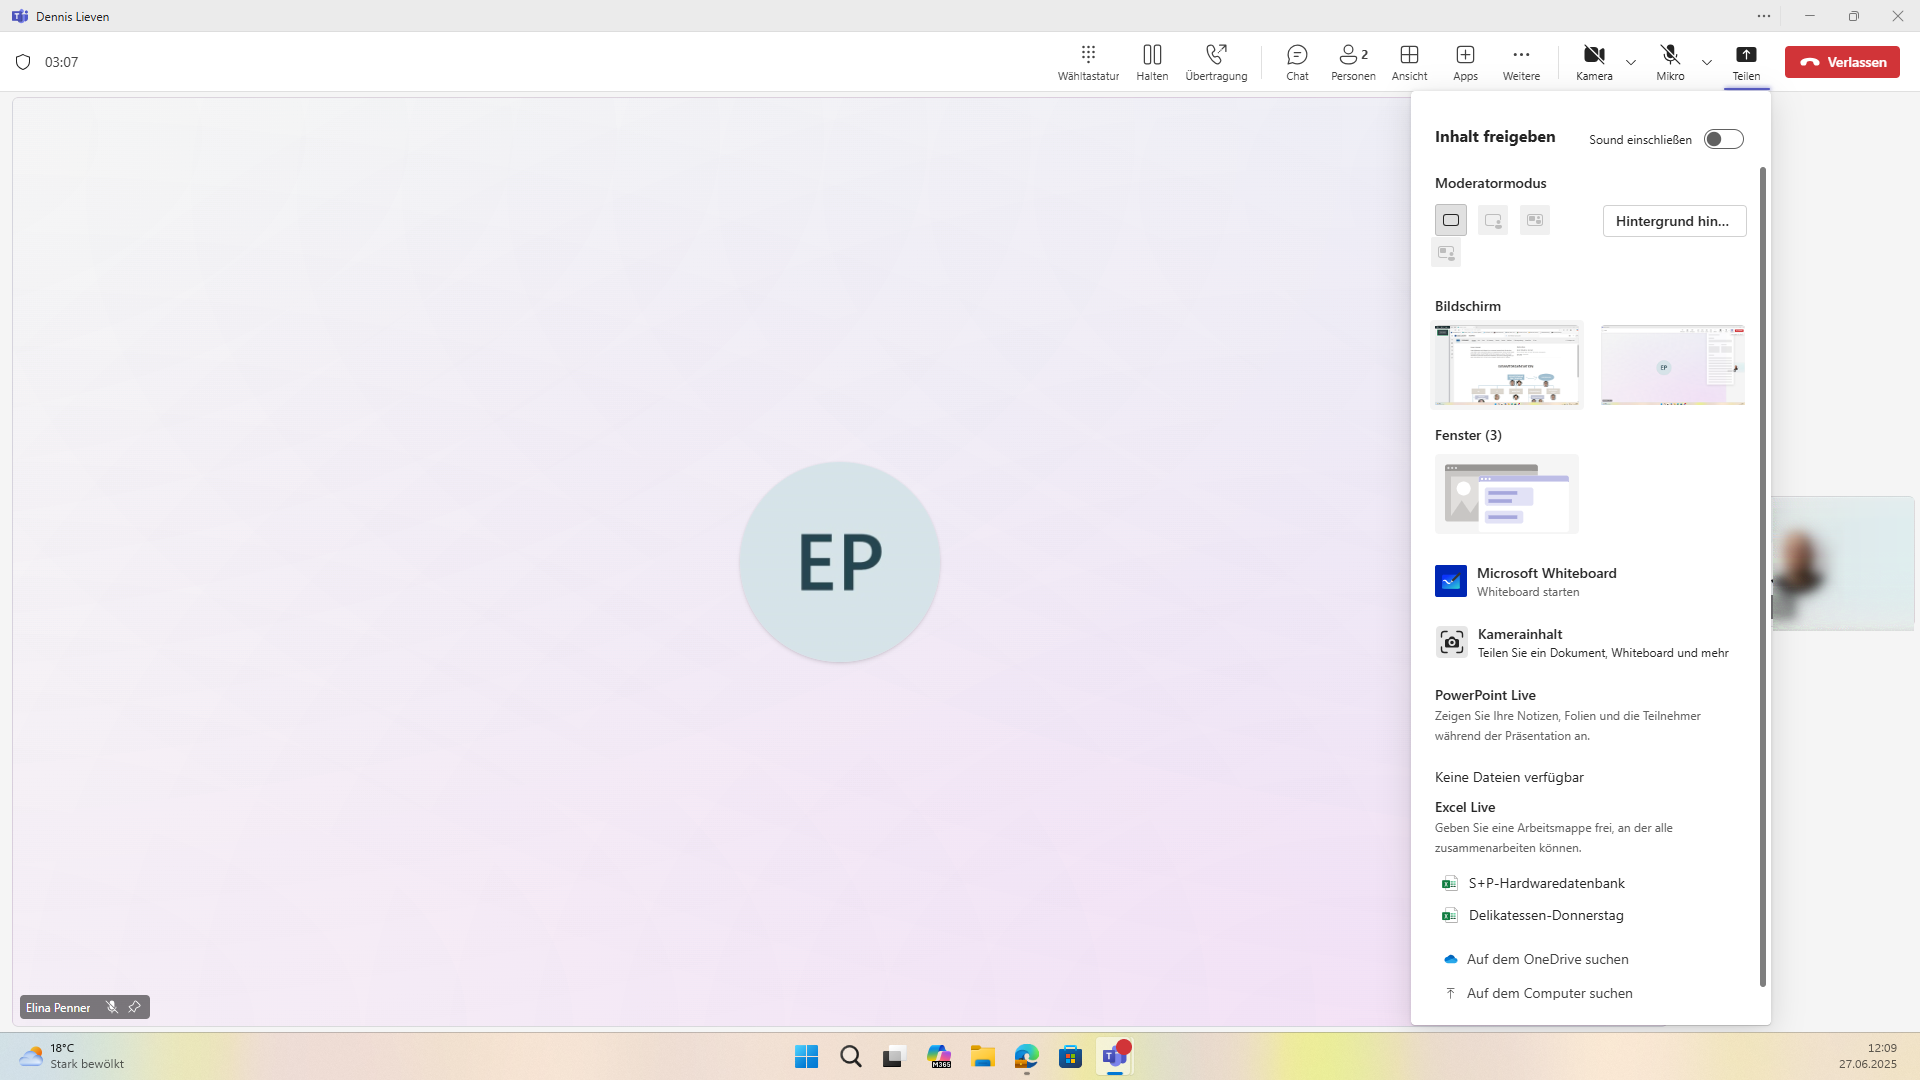The width and height of the screenshot is (1920, 1080).
Task: Show the Personen participants list
Action: pyautogui.click(x=1353, y=61)
